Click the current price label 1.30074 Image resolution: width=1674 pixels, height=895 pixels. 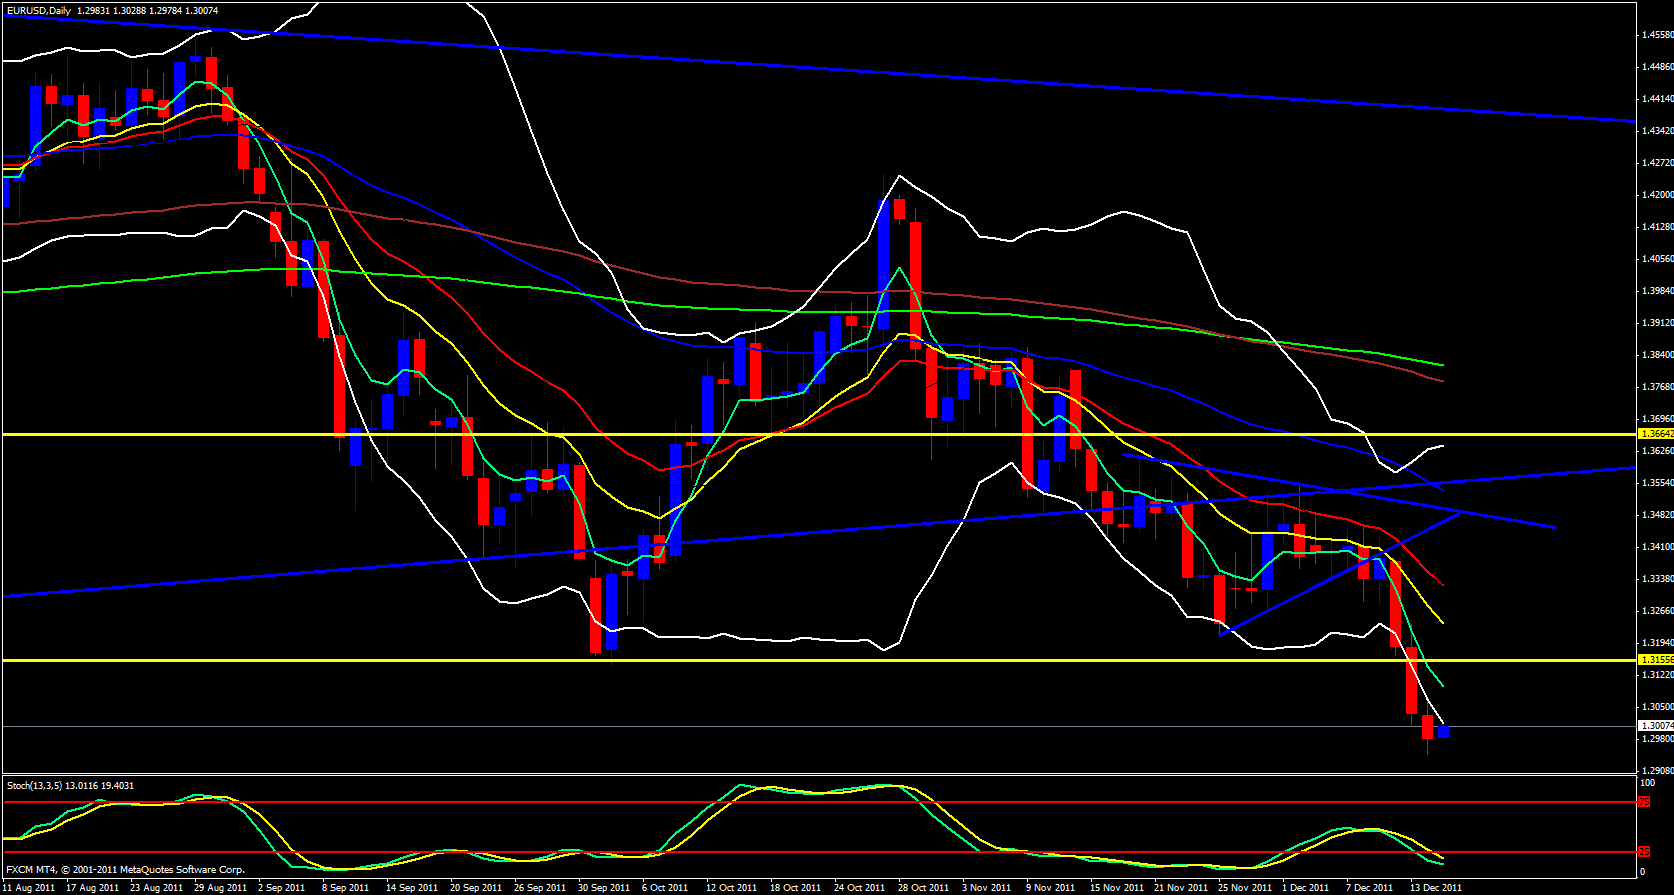1656,726
